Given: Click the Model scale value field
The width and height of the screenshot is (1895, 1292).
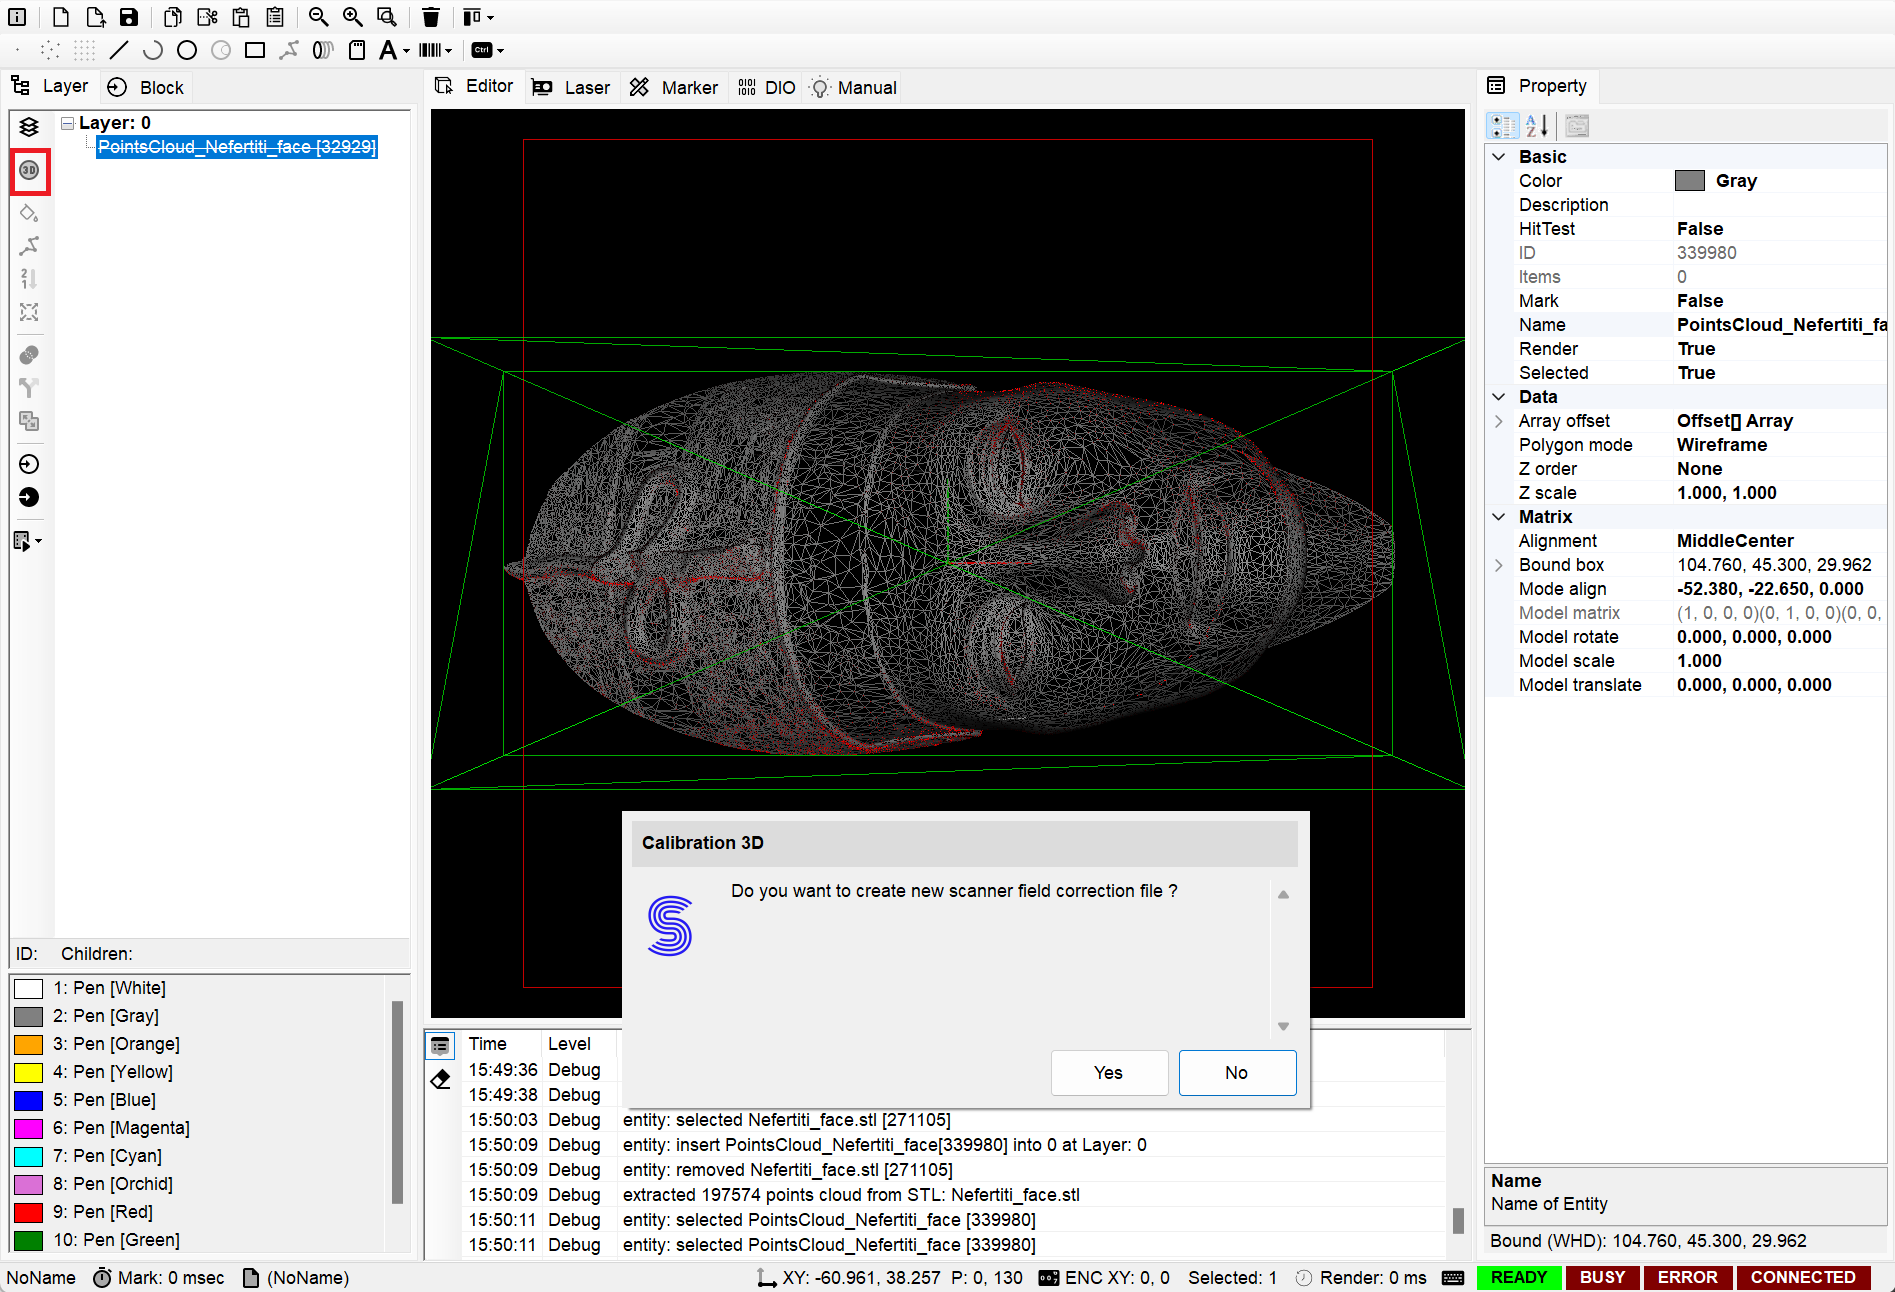Looking at the screenshot, I should coord(1780,661).
